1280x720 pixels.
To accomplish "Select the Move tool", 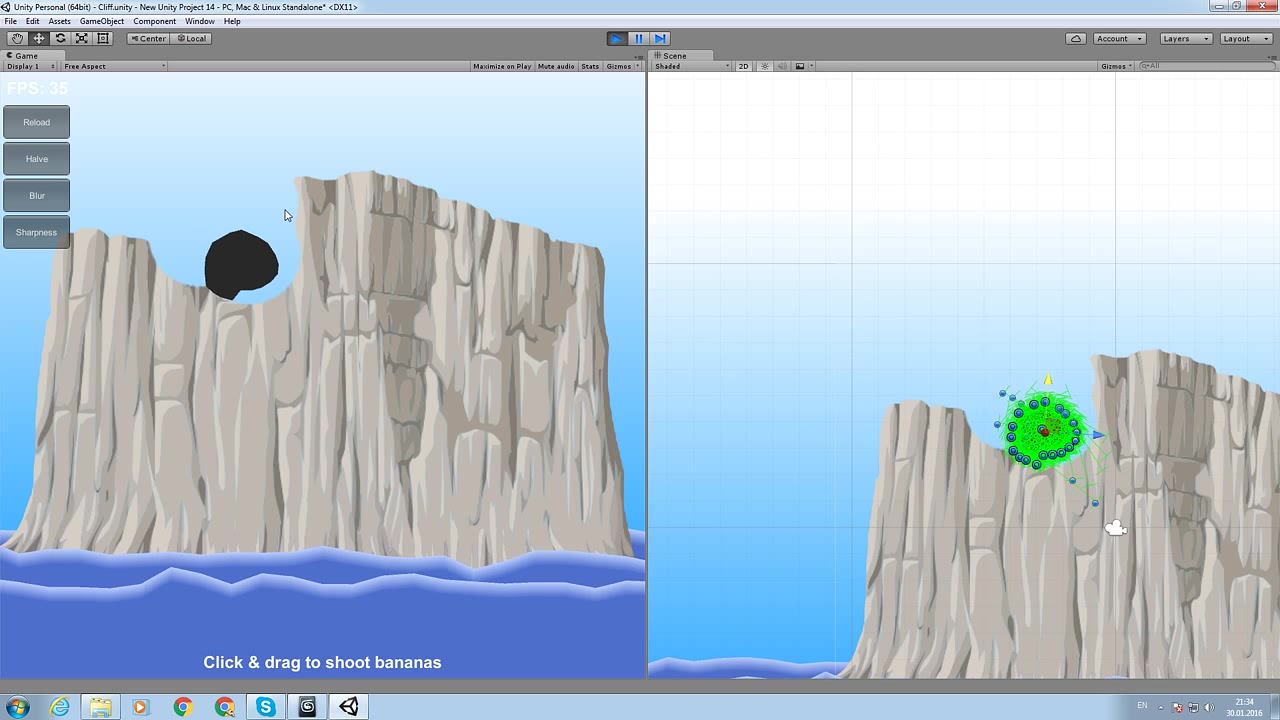I will tap(39, 38).
